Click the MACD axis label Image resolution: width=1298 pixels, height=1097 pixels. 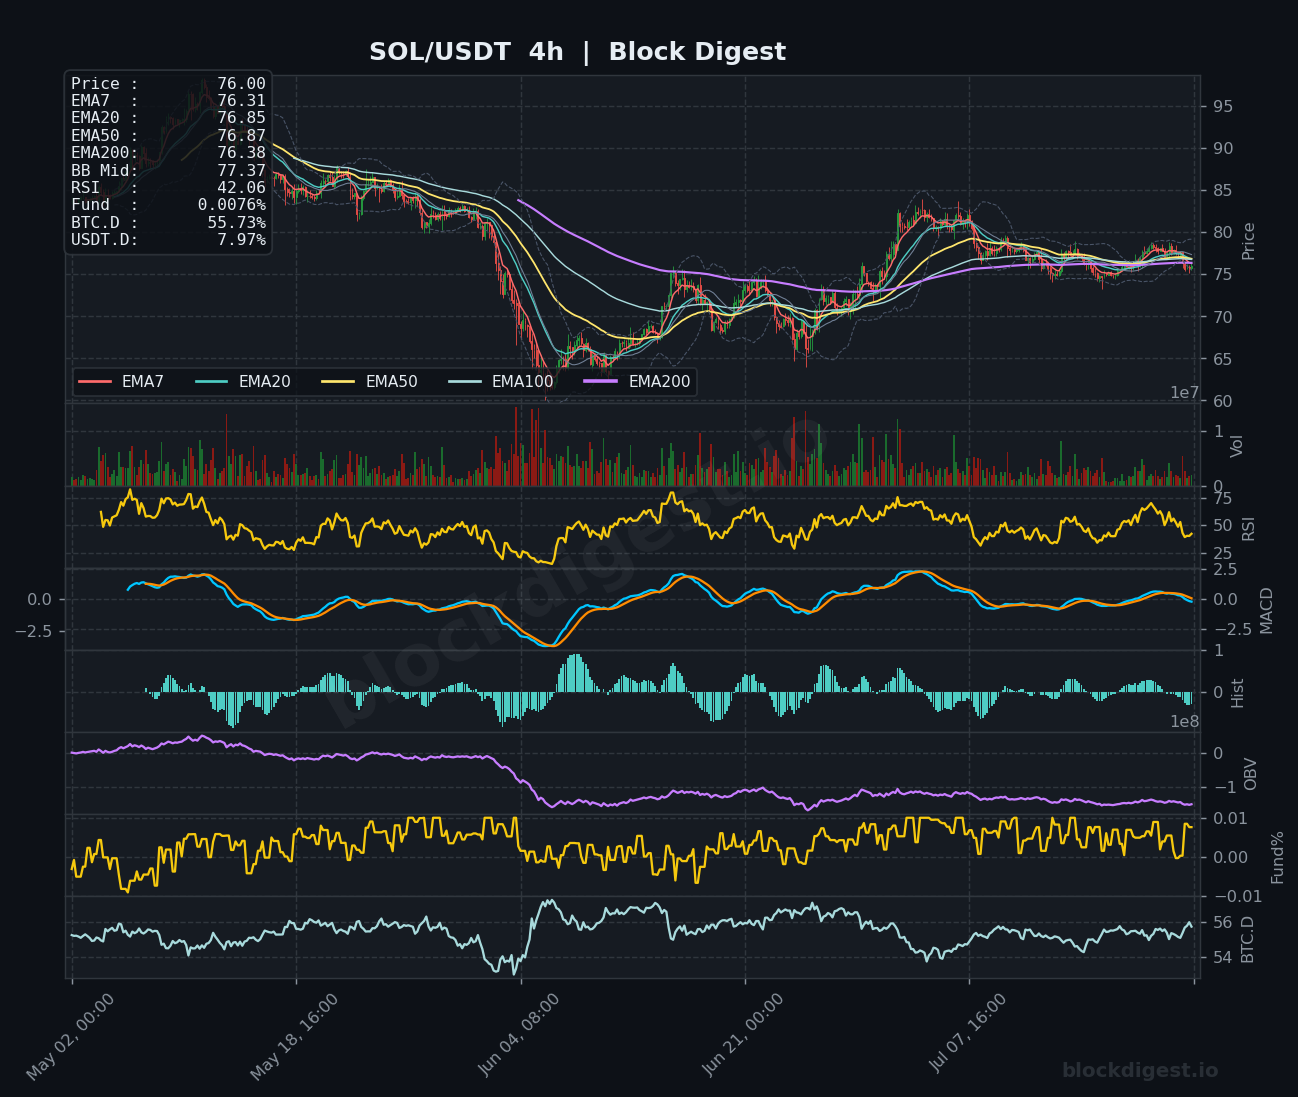(x=1266, y=610)
